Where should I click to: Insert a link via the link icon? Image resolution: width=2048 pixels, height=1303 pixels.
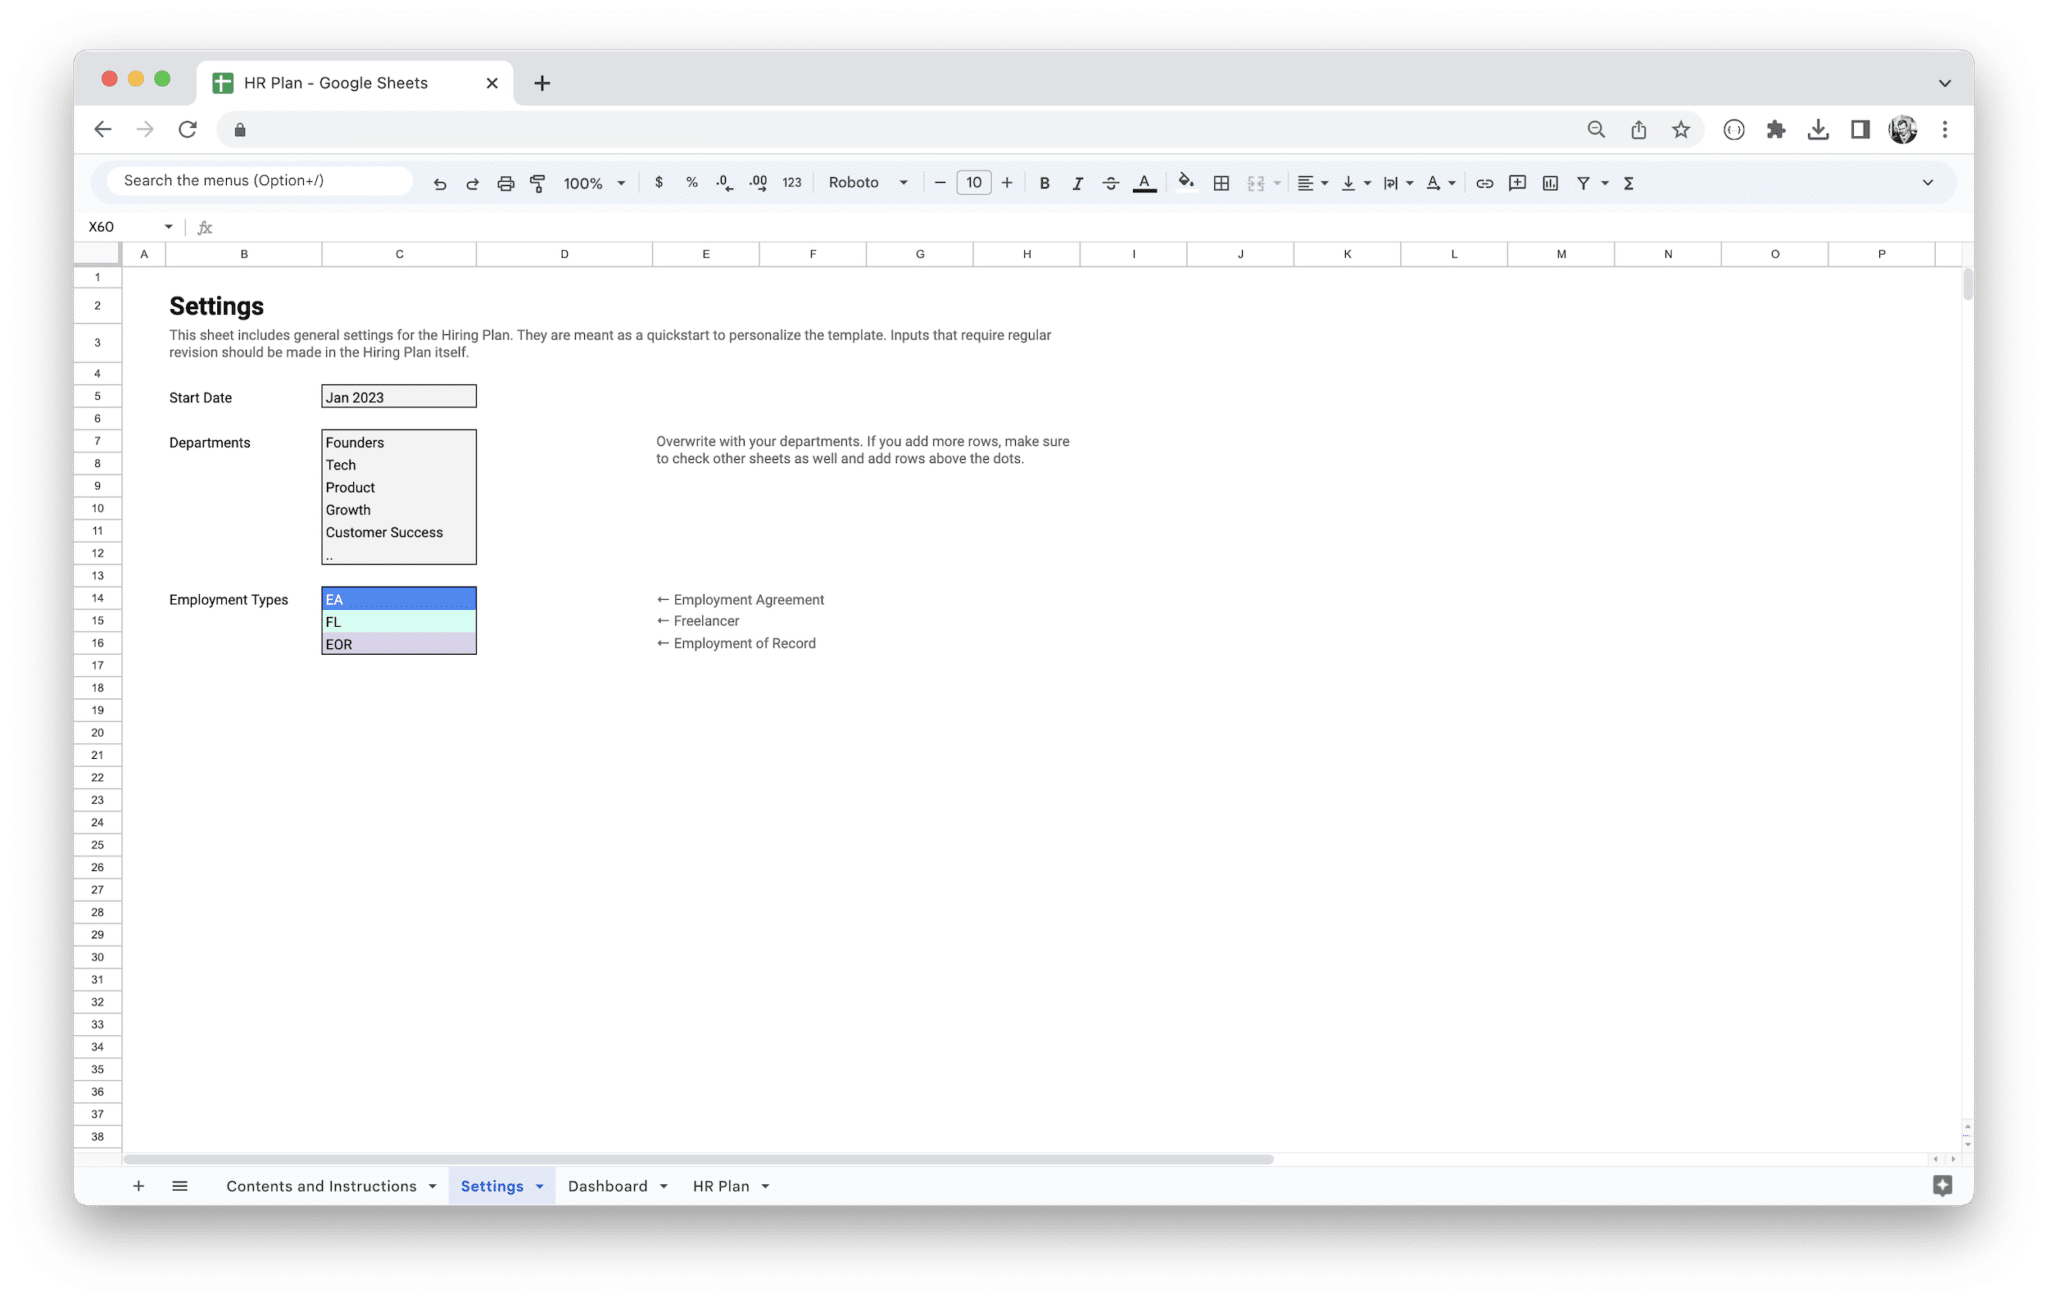(x=1484, y=182)
